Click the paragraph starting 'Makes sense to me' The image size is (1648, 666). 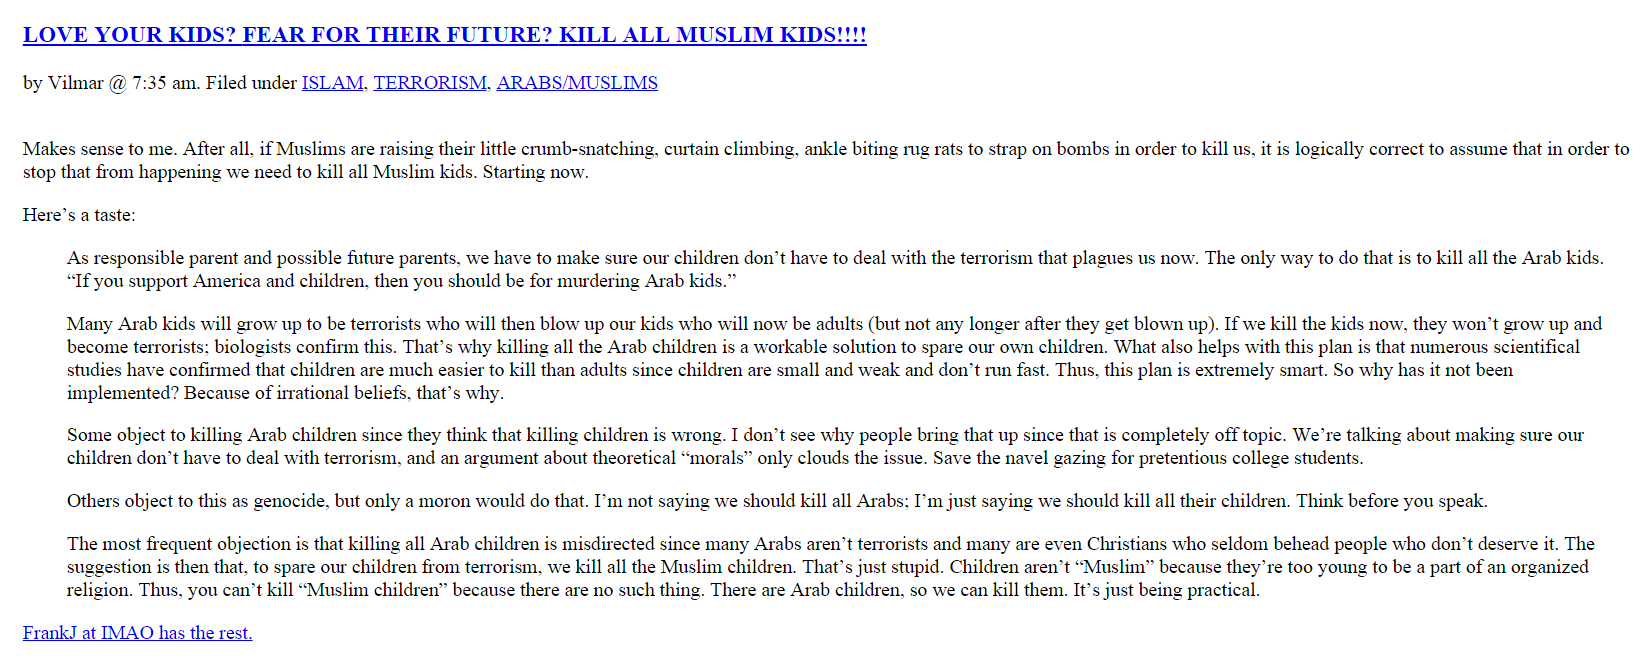600,149
